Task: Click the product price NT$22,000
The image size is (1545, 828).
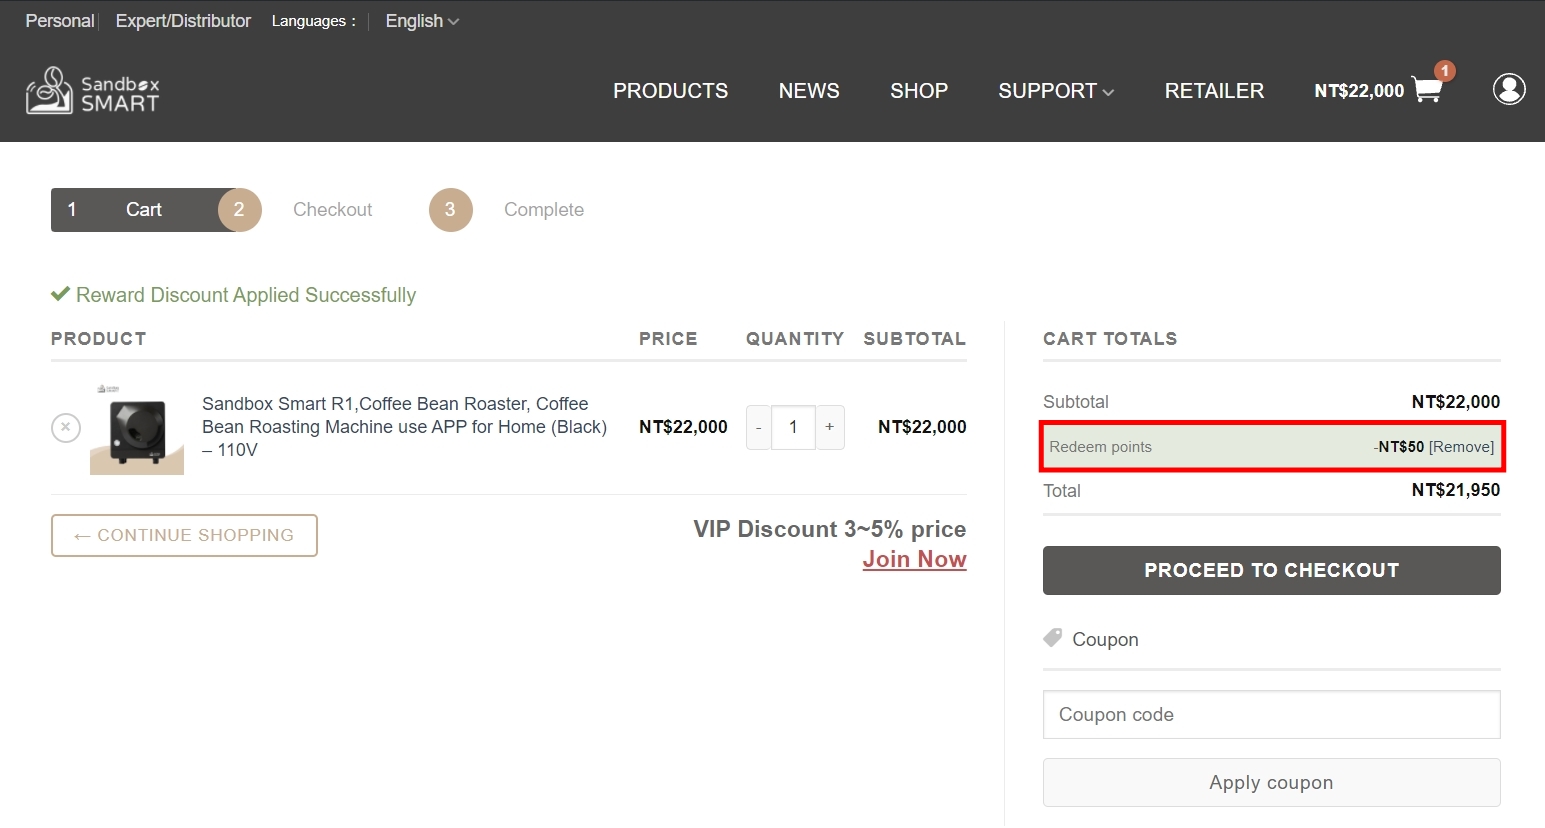Action: [x=683, y=427]
